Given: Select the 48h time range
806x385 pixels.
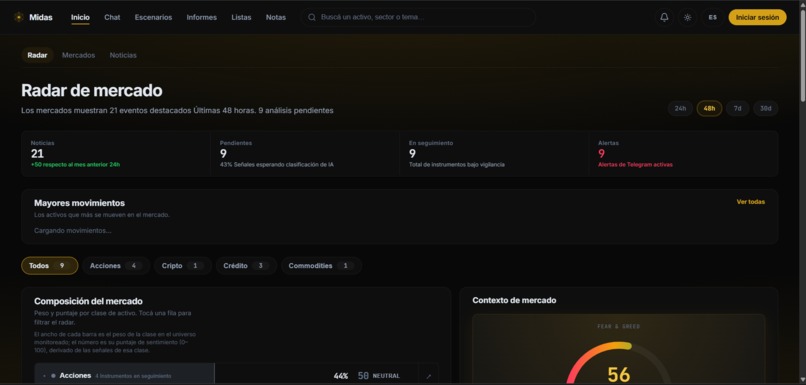Looking at the screenshot, I should pyautogui.click(x=709, y=108).
